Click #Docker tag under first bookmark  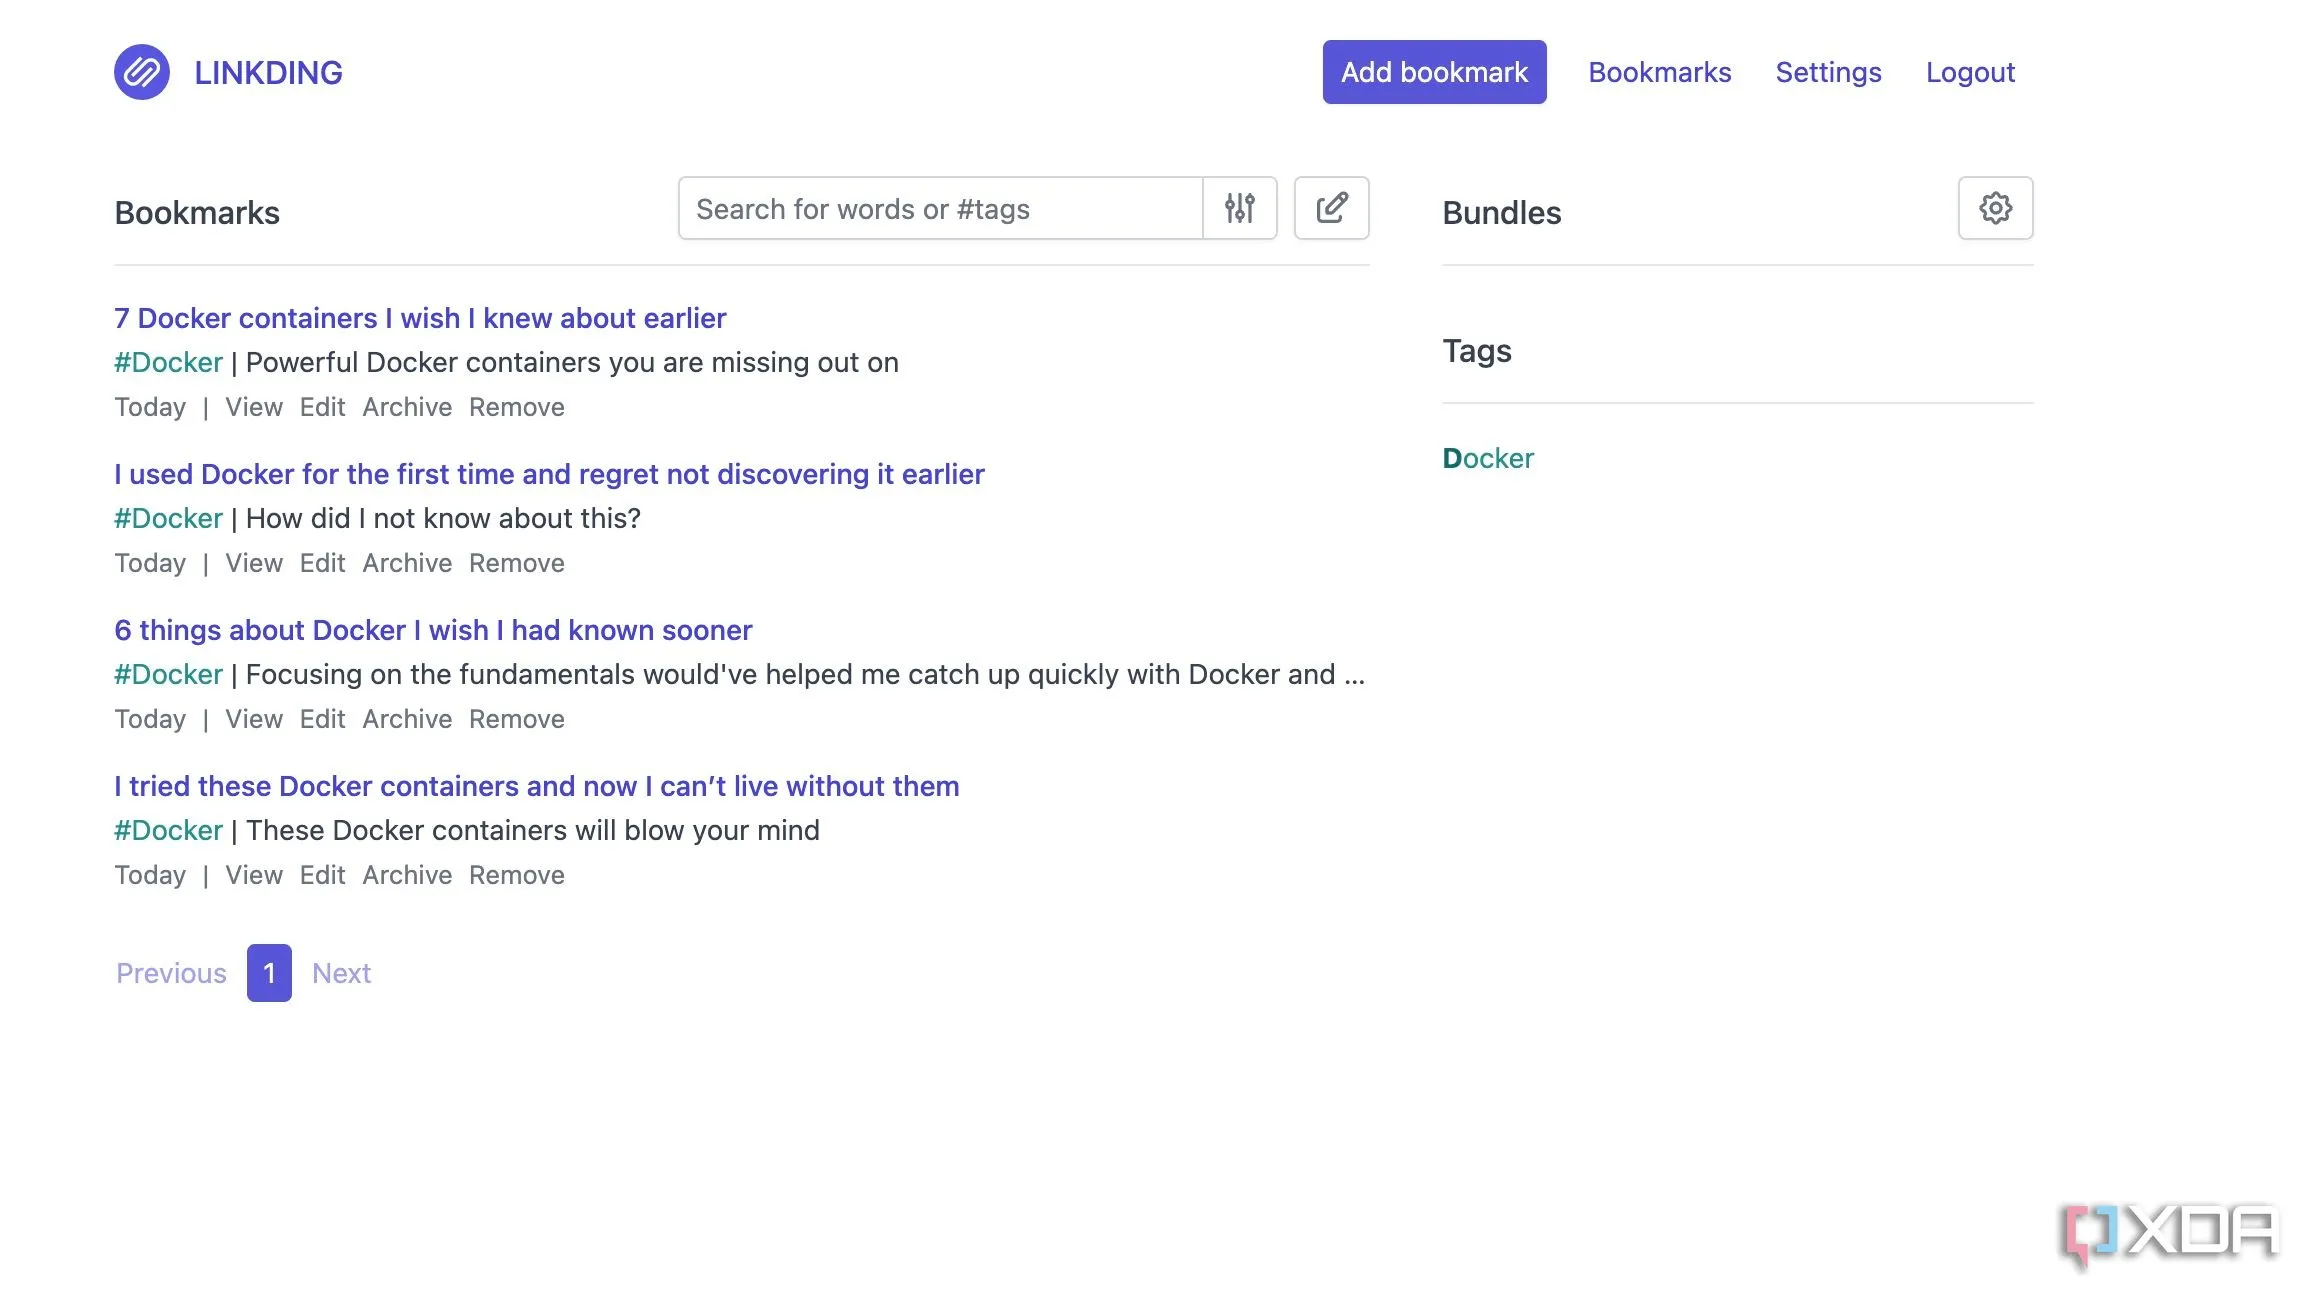pos(168,362)
